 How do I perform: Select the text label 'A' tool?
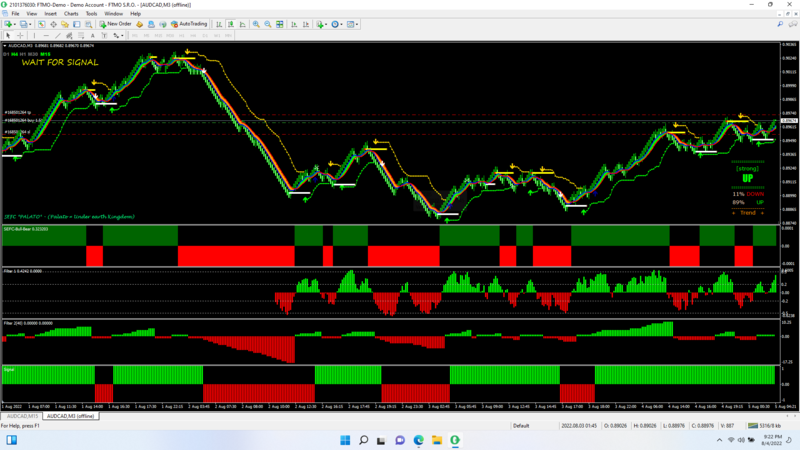pos(92,35)
